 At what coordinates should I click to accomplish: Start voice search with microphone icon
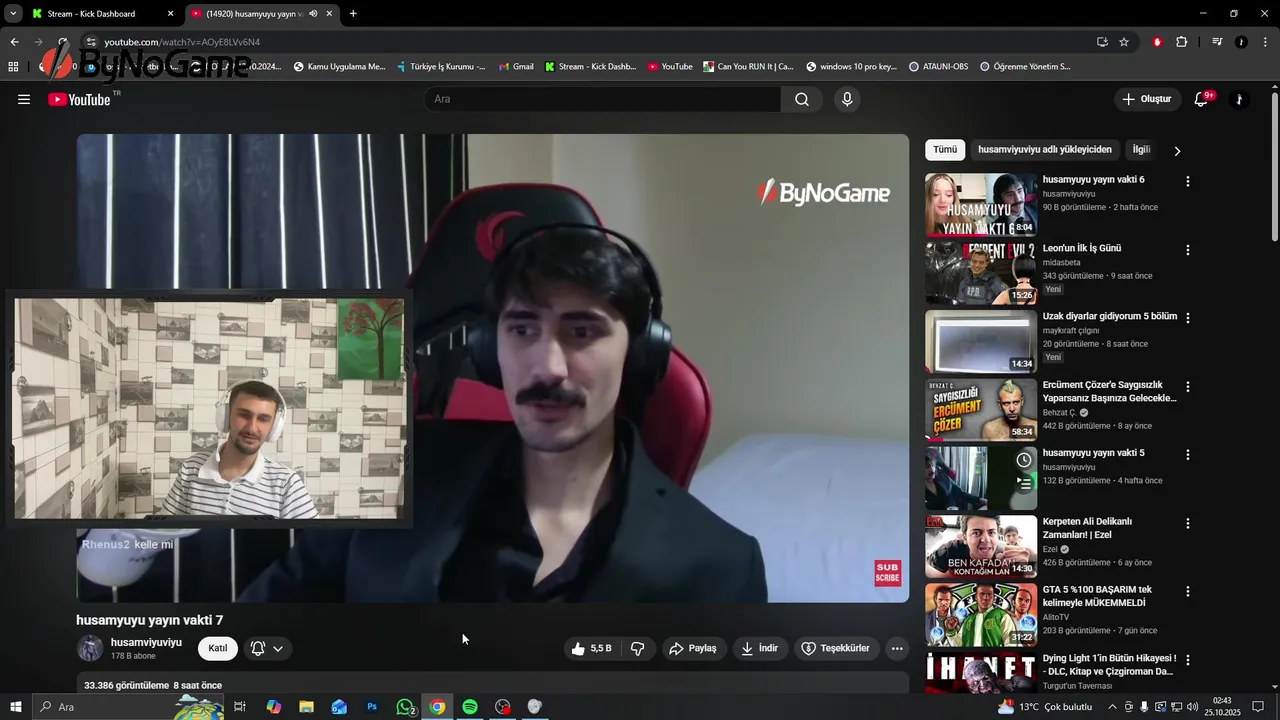pos(847,99)
